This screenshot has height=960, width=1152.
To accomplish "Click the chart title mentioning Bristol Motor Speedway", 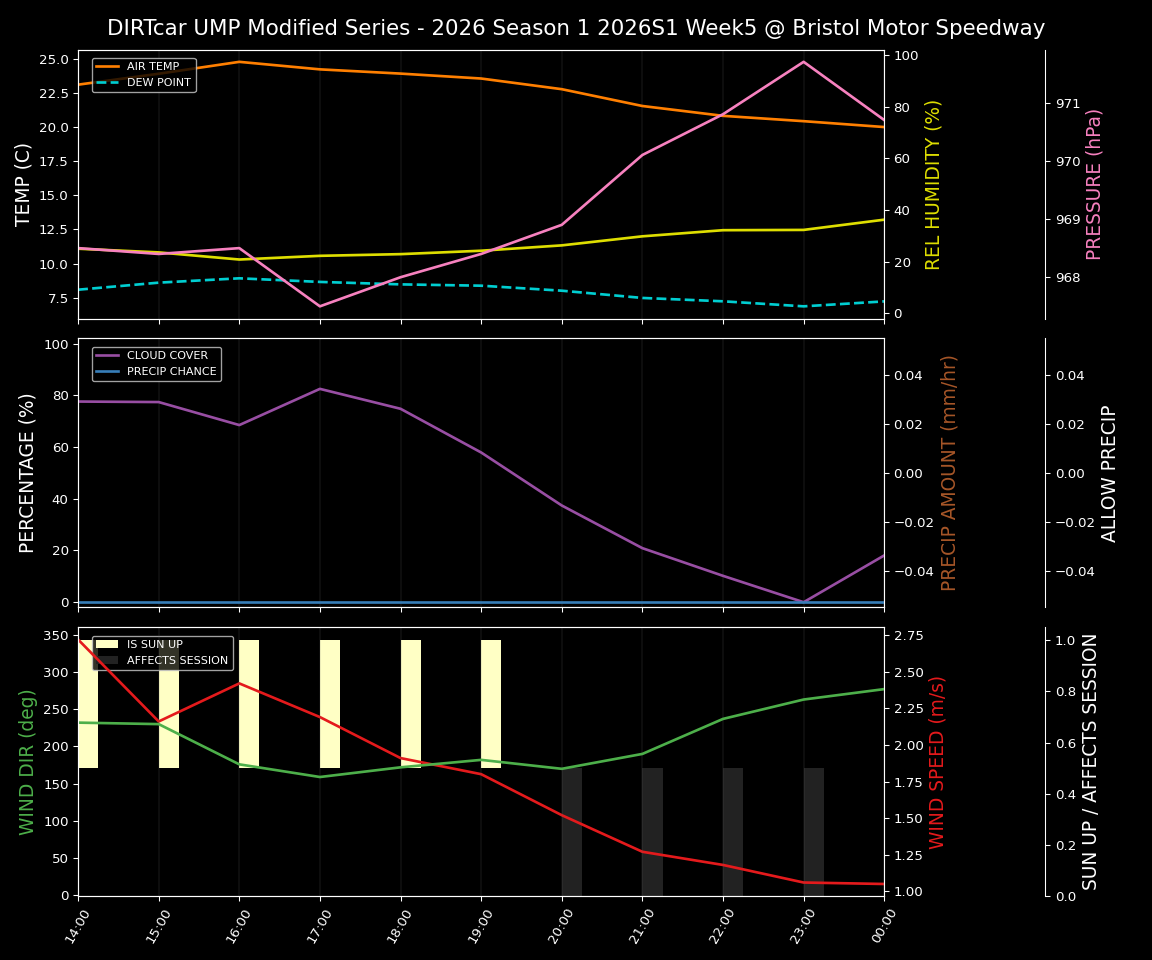I will click(x=576, y=28).
